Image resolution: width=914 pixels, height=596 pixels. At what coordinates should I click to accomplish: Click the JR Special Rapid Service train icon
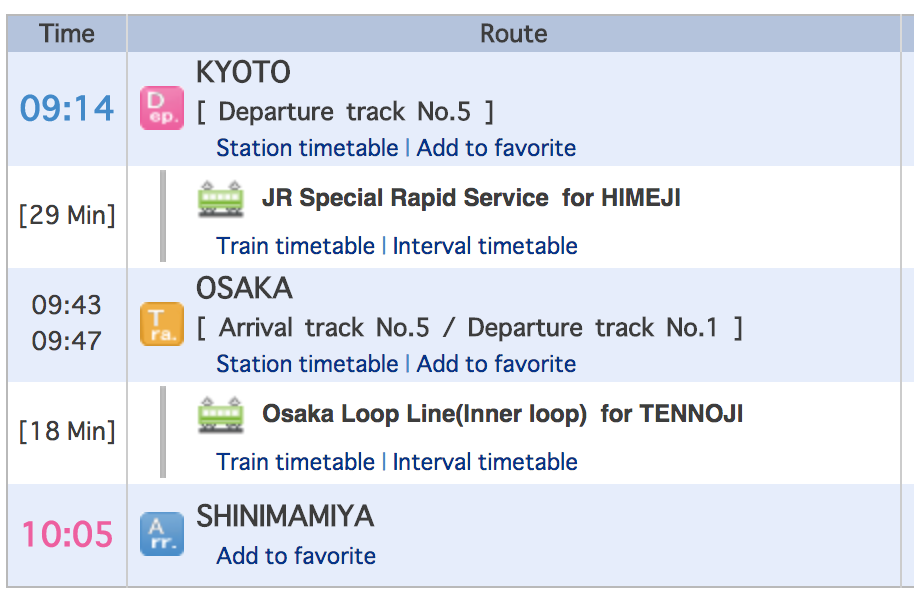click(x=221, y=198)
